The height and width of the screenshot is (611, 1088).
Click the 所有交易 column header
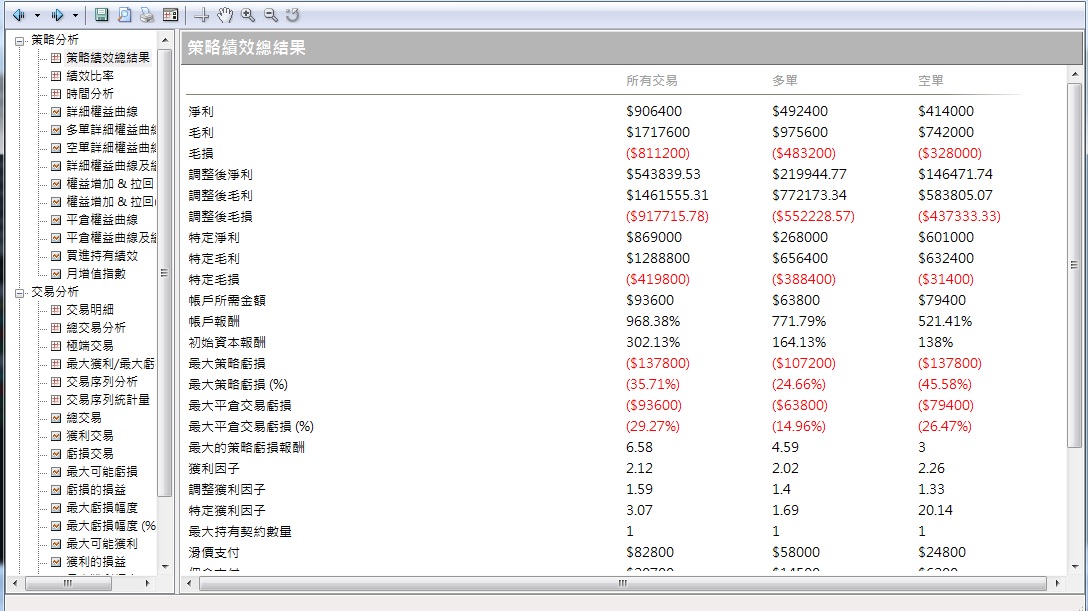(651, 80)
